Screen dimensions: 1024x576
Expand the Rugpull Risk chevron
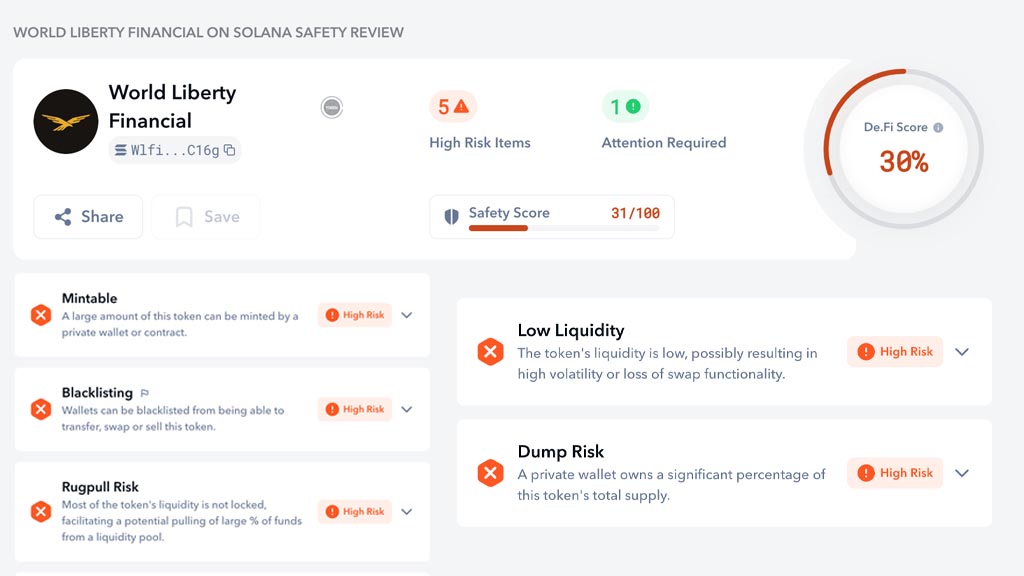click(x=407, y=512)
